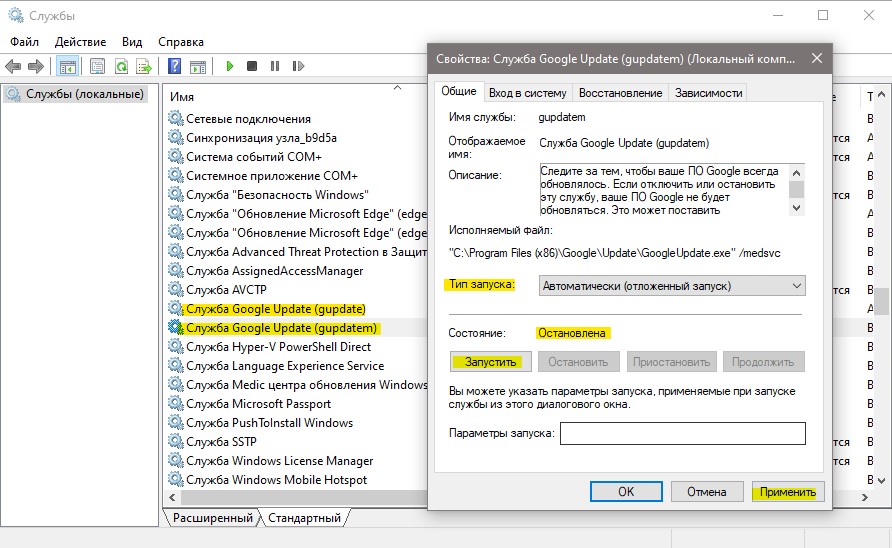Toggle the show/hide console tree icon
This screenshot has width=892, height=548.
[x=67, y=67]
